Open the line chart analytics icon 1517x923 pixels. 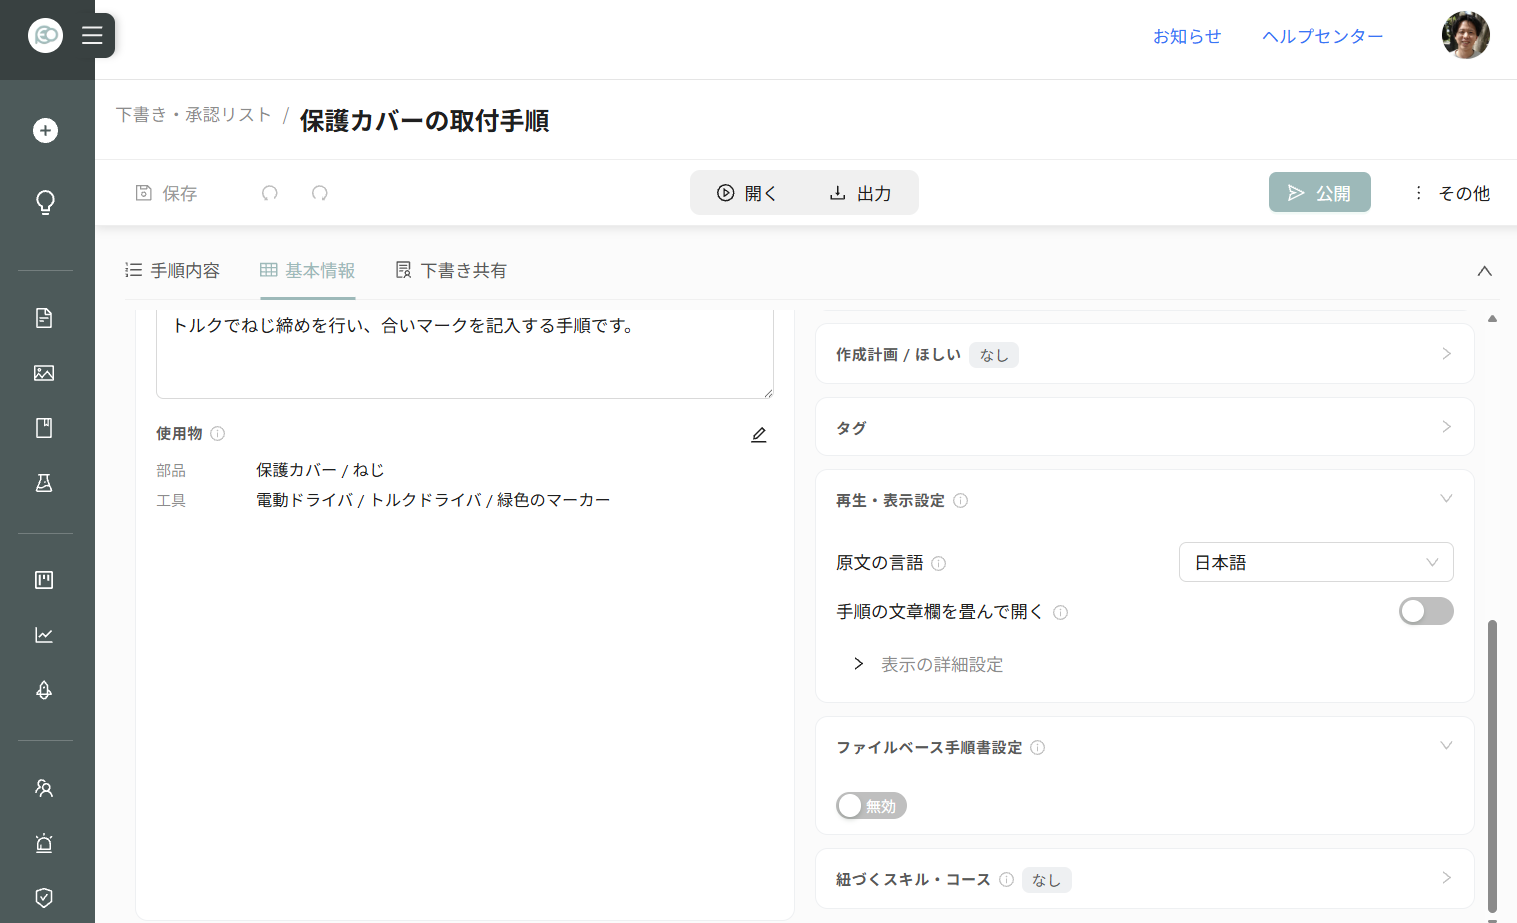click(x=44, y=635)
